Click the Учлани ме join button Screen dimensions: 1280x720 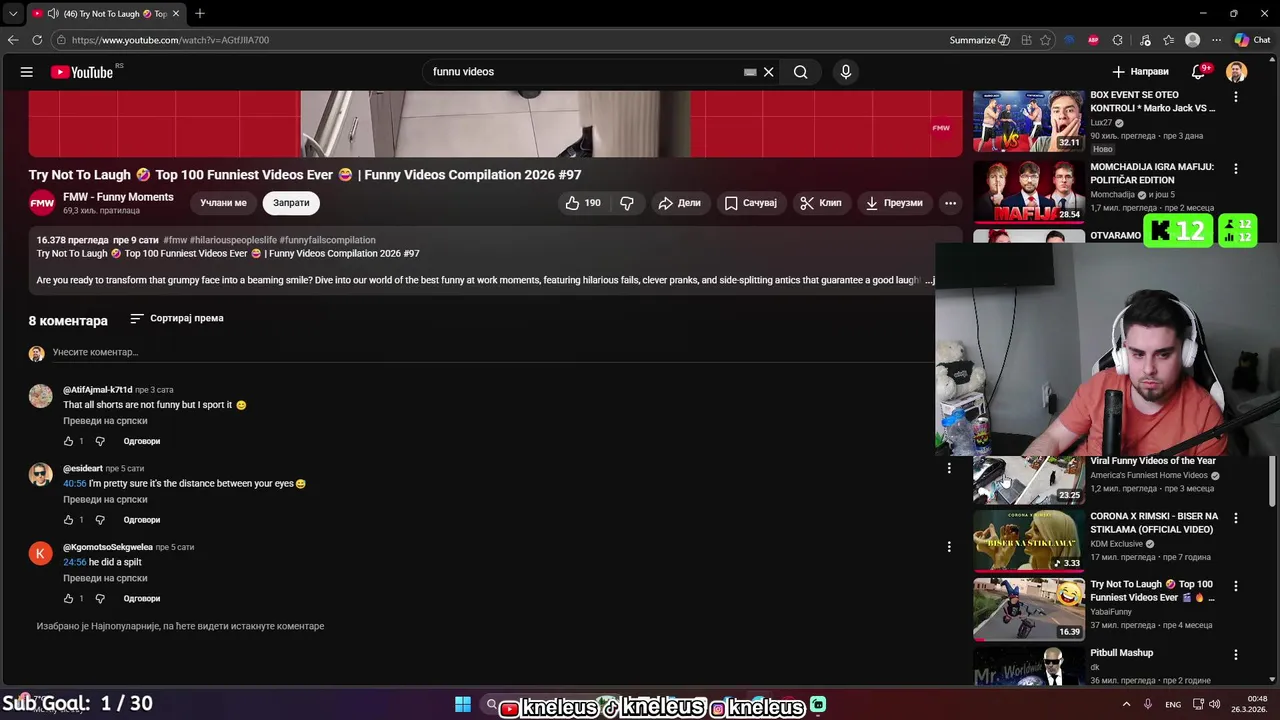tap(223, 203)
